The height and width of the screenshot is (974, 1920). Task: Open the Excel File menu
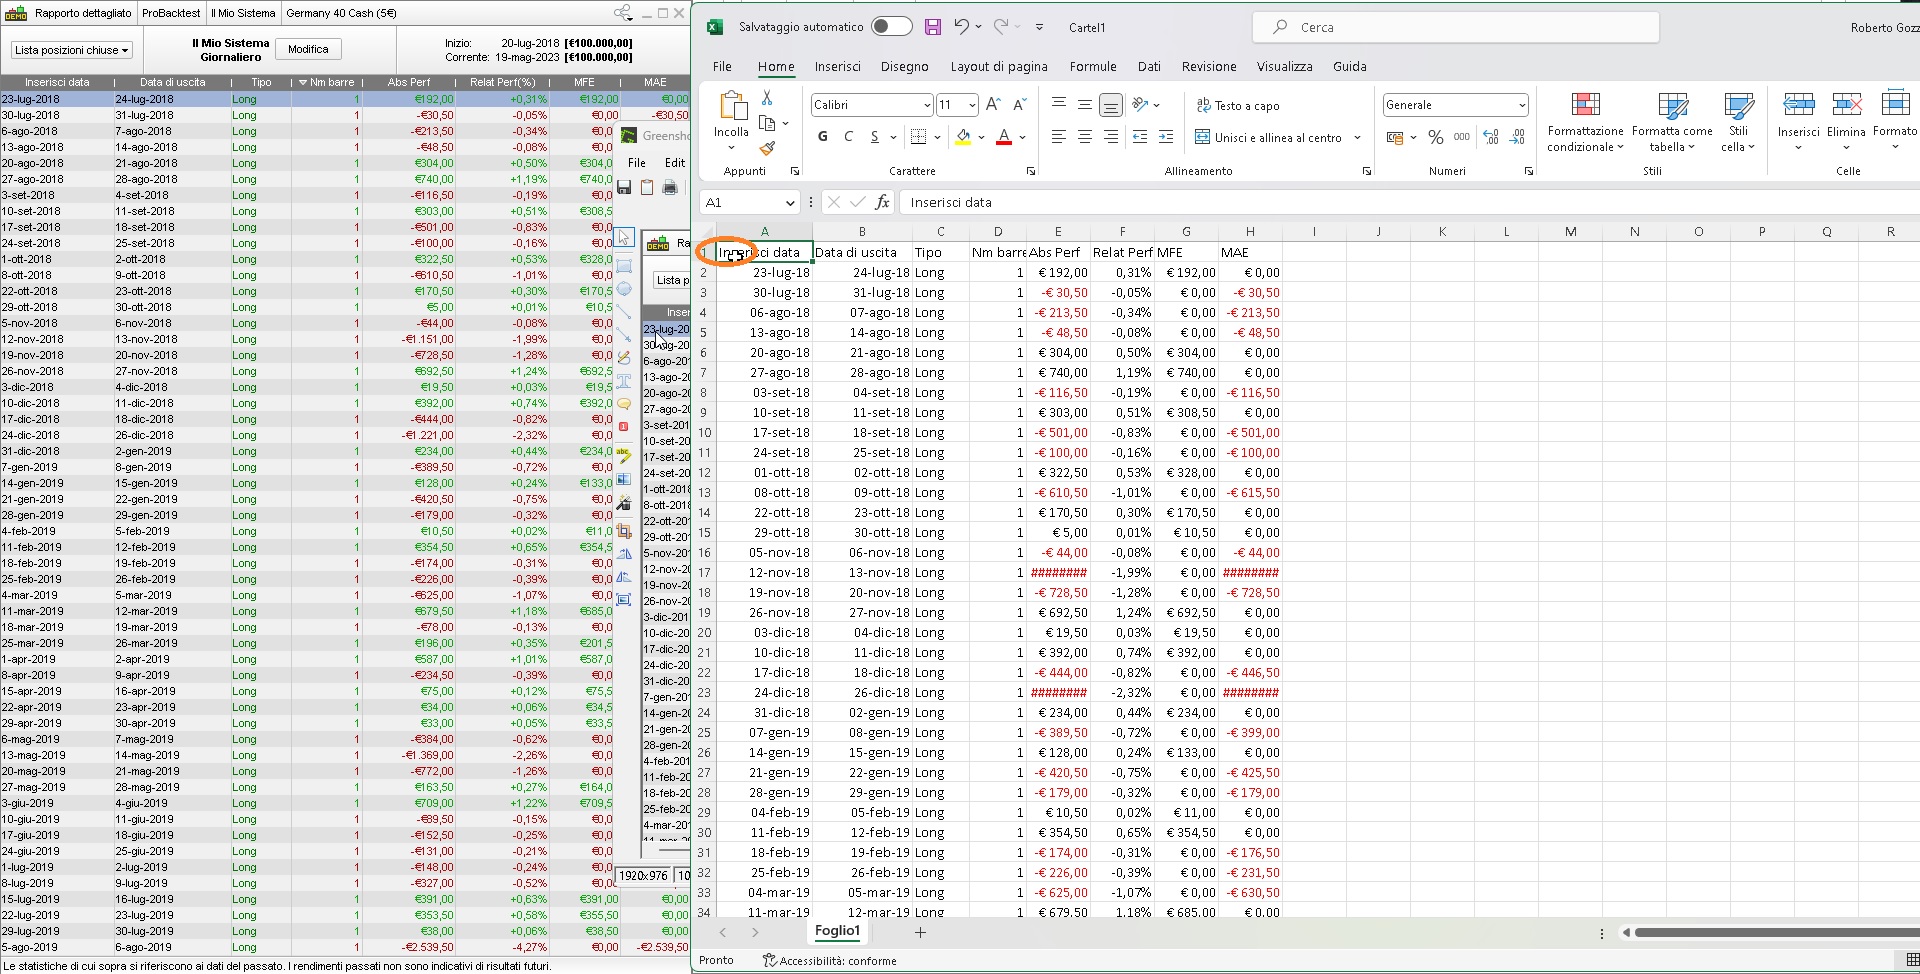pos(722,66)
